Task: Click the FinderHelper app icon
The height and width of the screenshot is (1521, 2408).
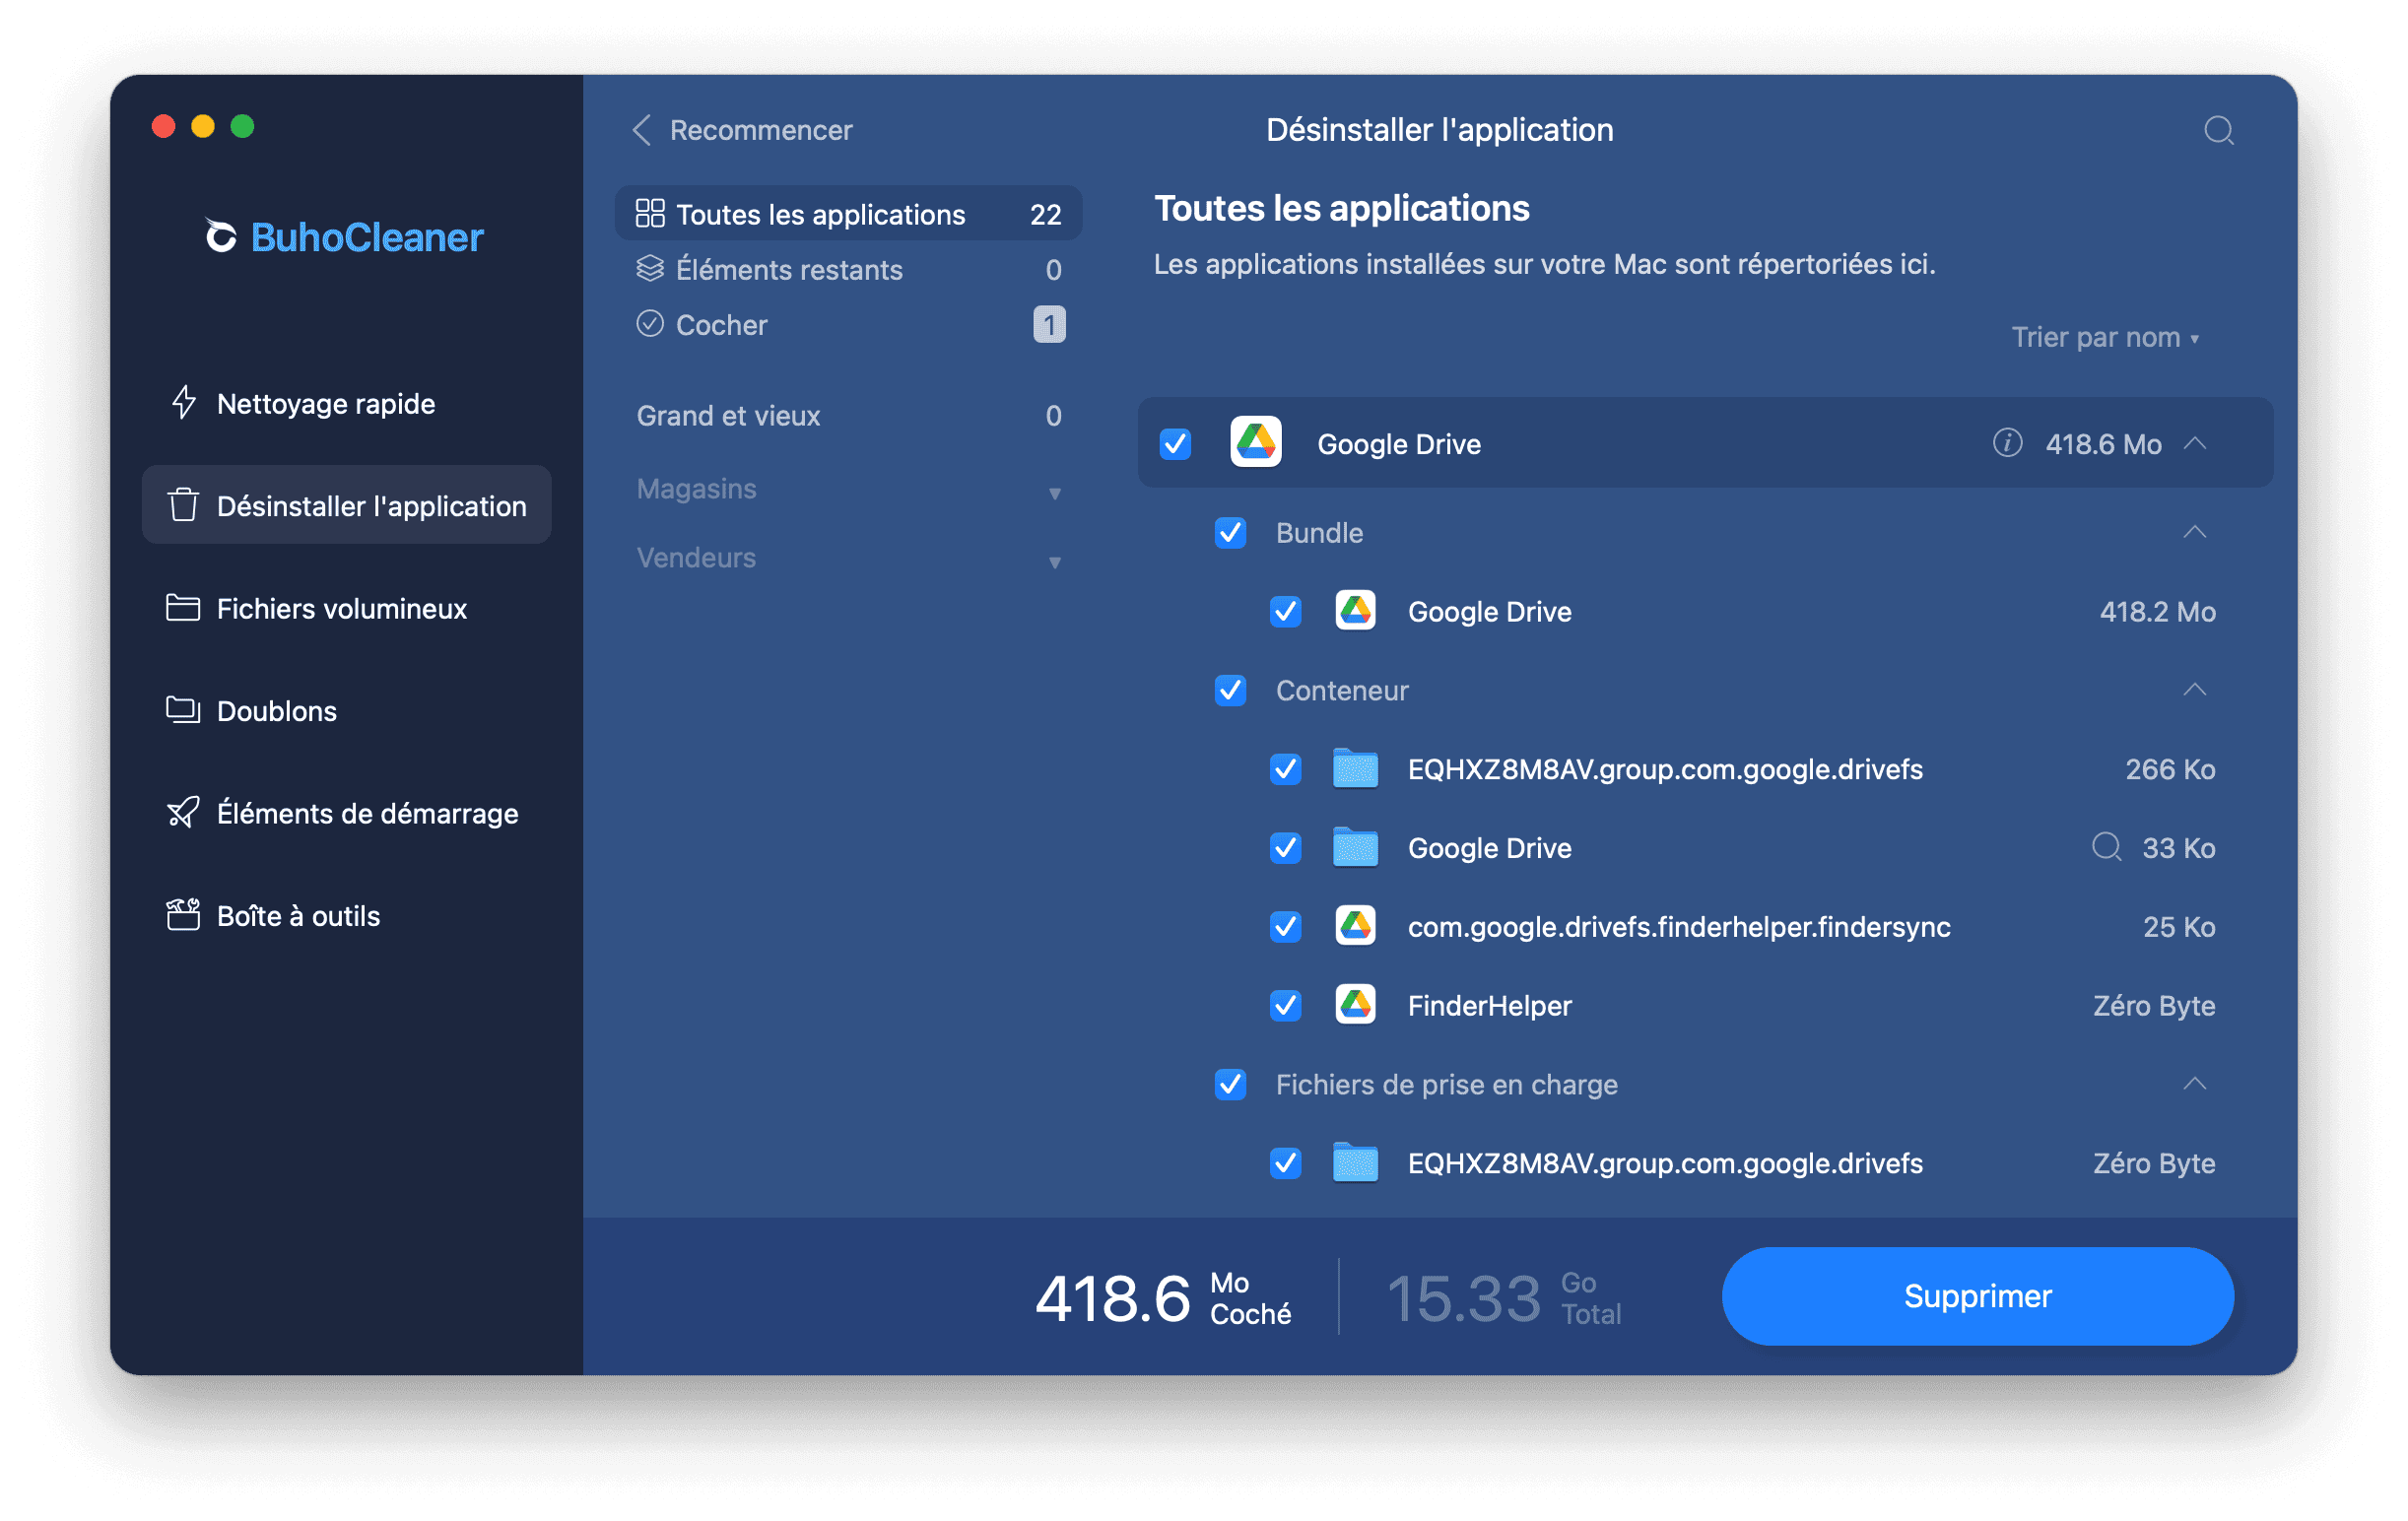Action: [1356, 1005]
